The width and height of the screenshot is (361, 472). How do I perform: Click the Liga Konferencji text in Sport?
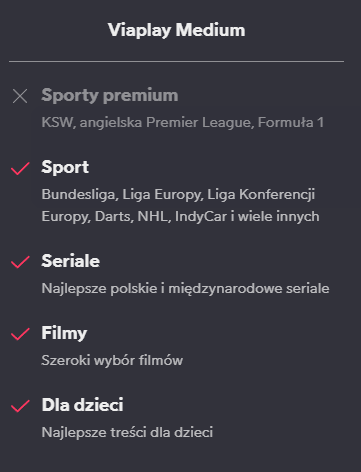(x=261, y=195)
